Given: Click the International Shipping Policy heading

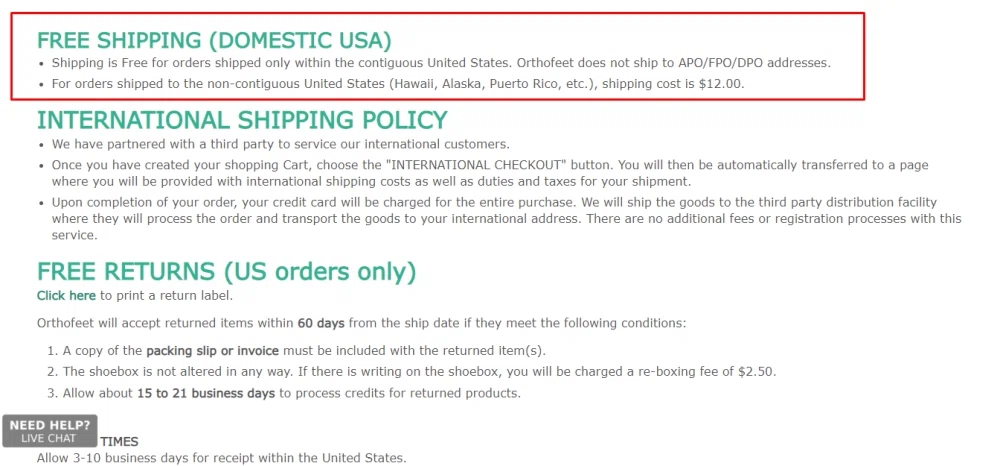Looking at the screenshot, I should point(242,121).
